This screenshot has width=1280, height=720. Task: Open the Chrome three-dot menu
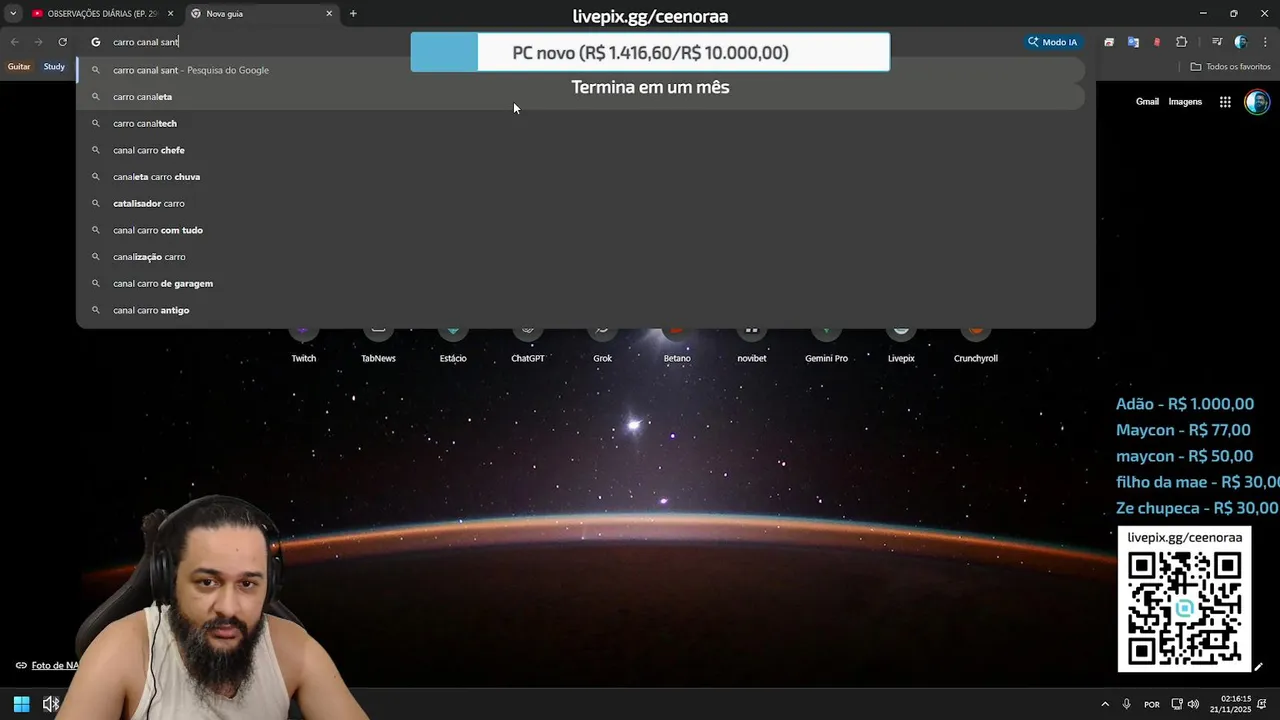pyautogui.click(x=1265, y=42)
